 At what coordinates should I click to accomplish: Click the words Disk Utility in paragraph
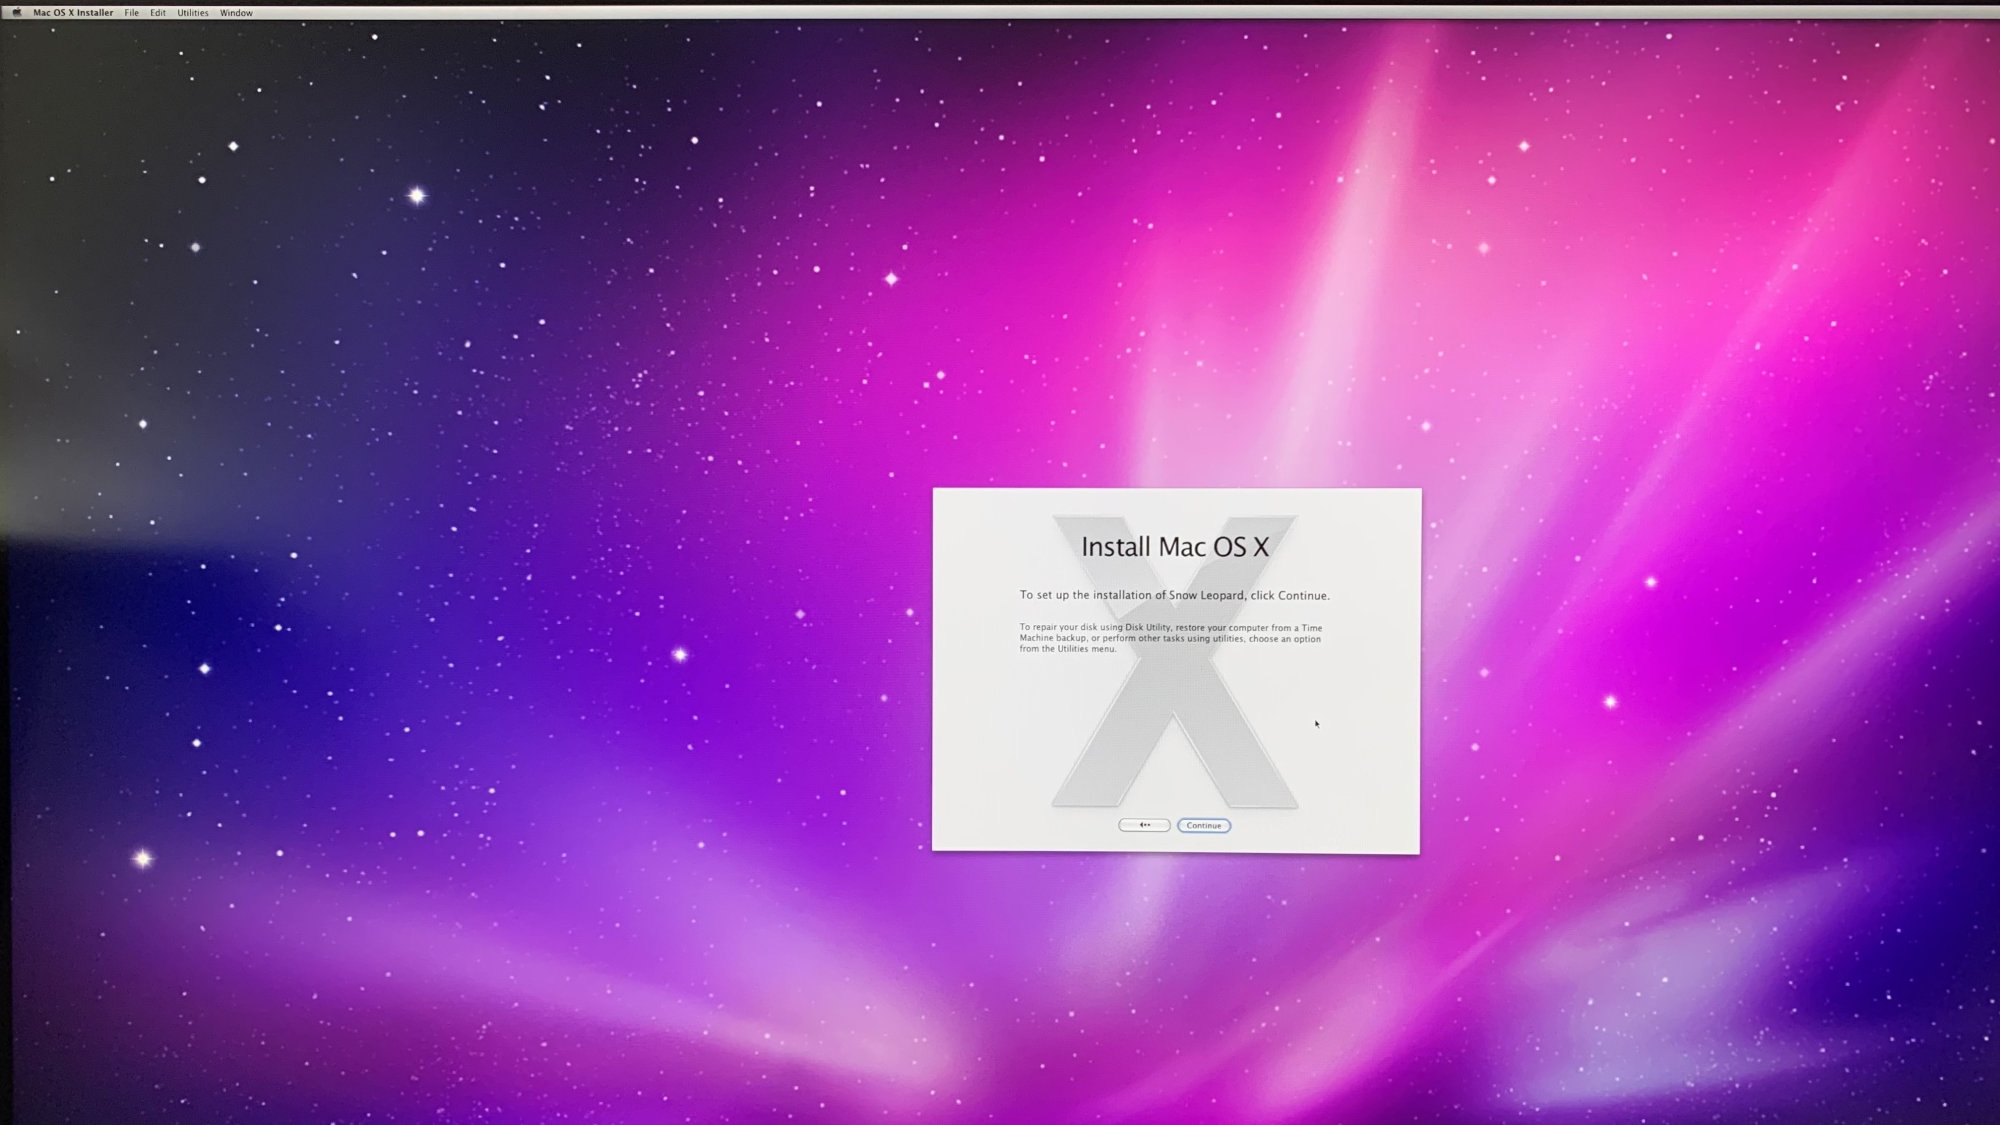pos(1148,628)
